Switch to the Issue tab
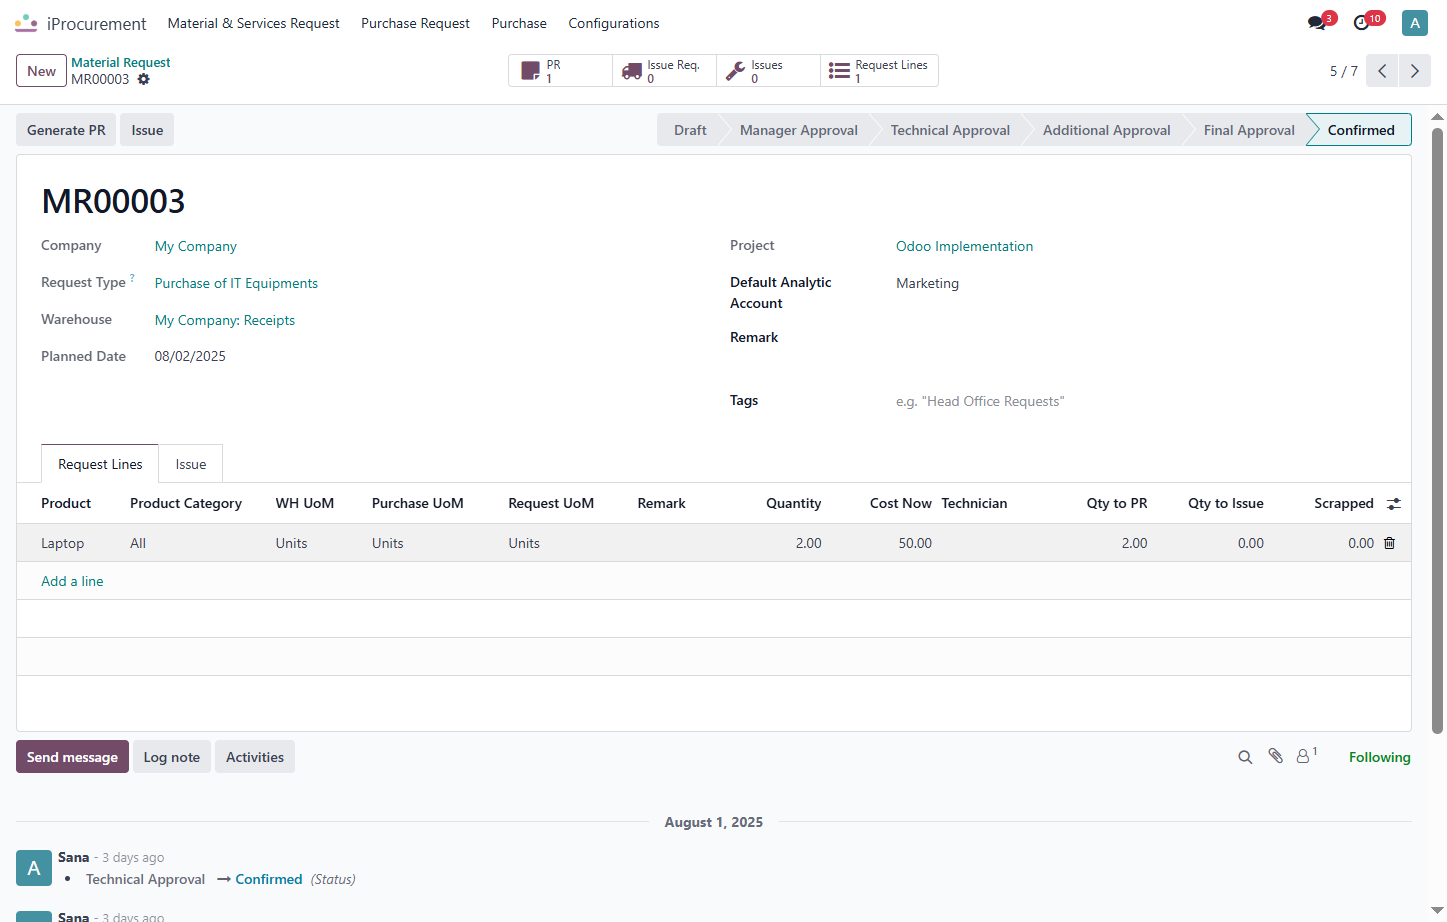The image size is (1447, 922). point(191,464)
